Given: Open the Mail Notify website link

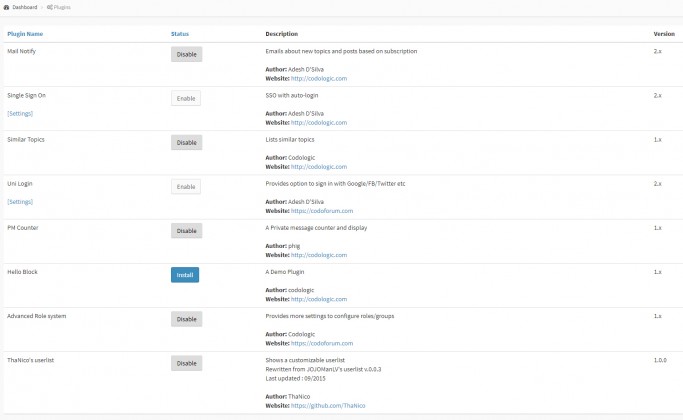Looking at the screenshot, I should tap(319, 78).
